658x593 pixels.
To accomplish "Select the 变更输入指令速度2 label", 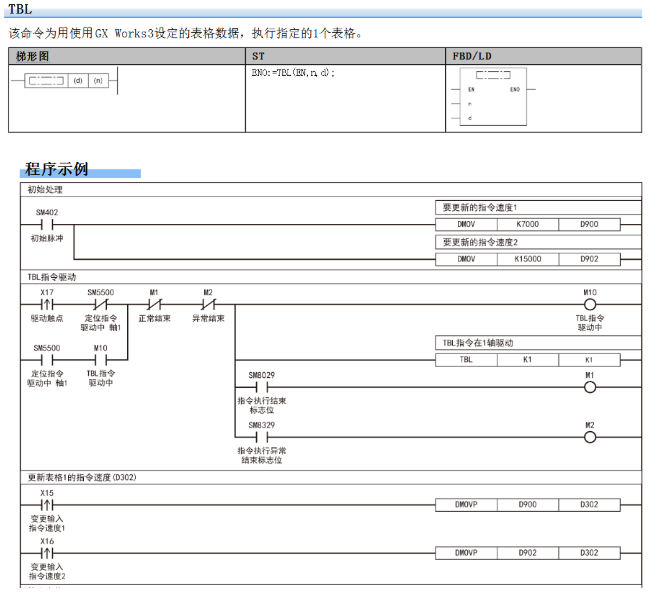I will click(x=47, y=572).
